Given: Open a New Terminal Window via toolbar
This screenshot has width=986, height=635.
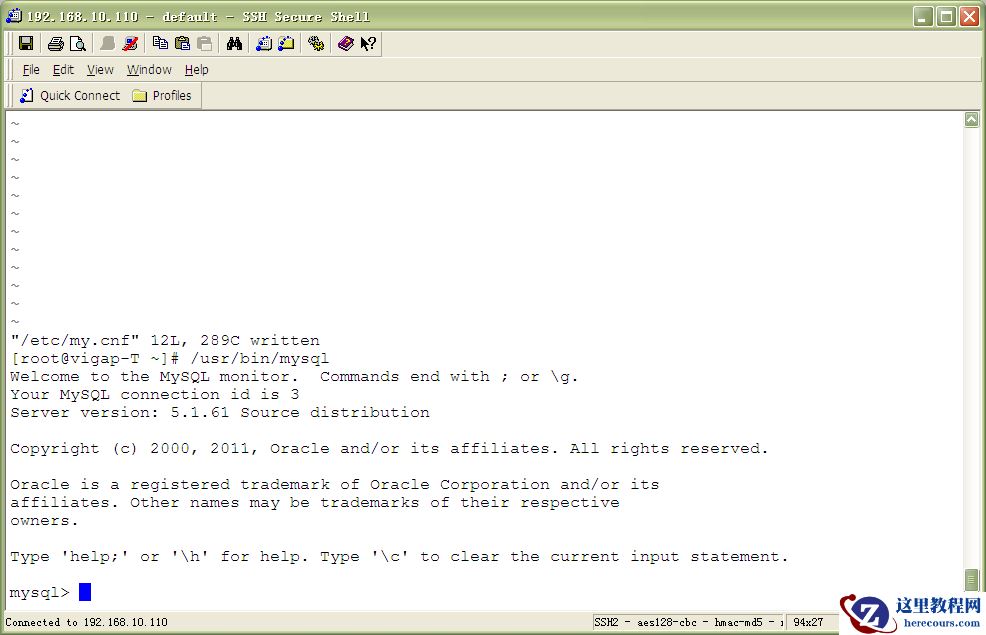Looking at the screenshot, I should tap(264, 43).
